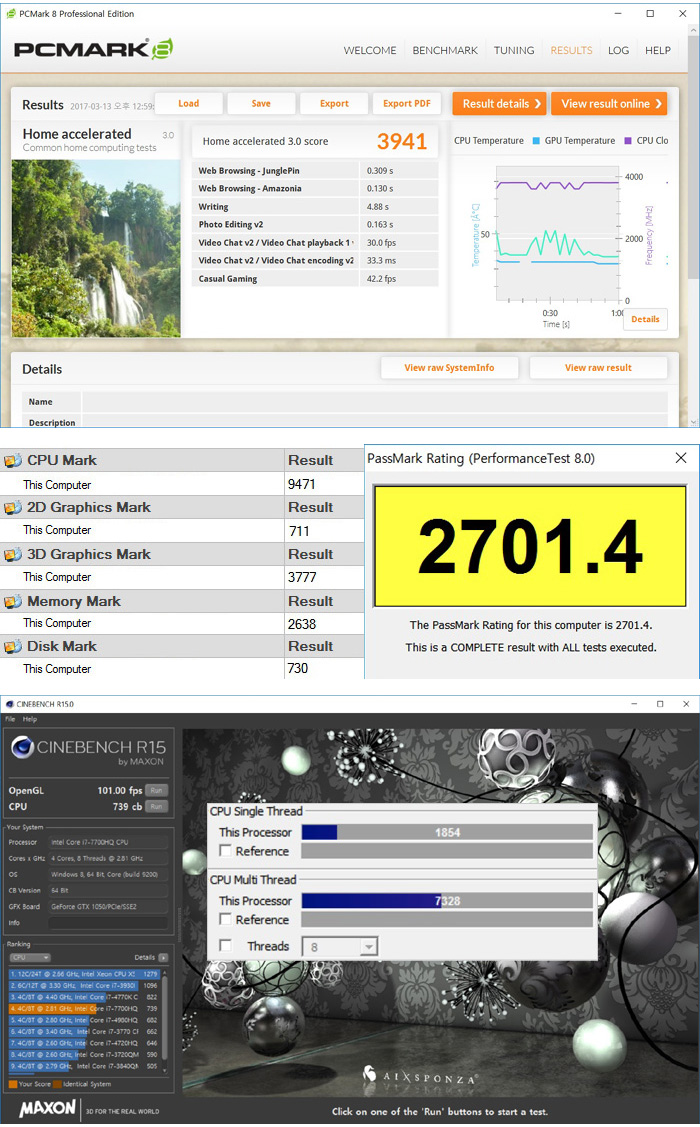
Task: Open Result details in PCMark
Action: [x=499, y=104]
